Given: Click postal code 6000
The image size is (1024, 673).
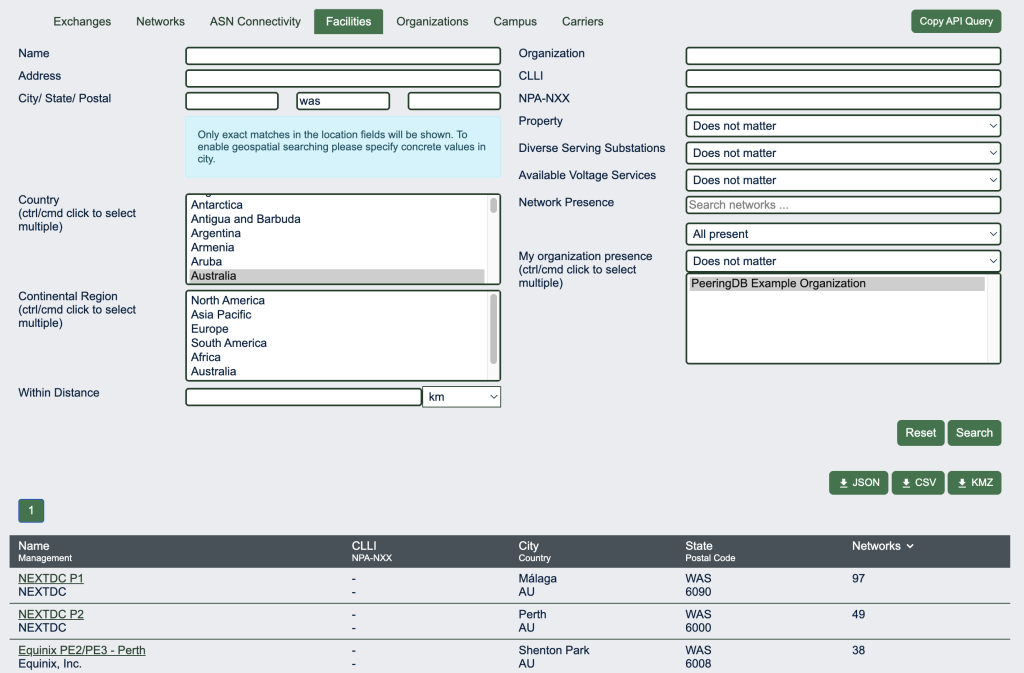Looking at the screenshot, I should pos(698,628).
